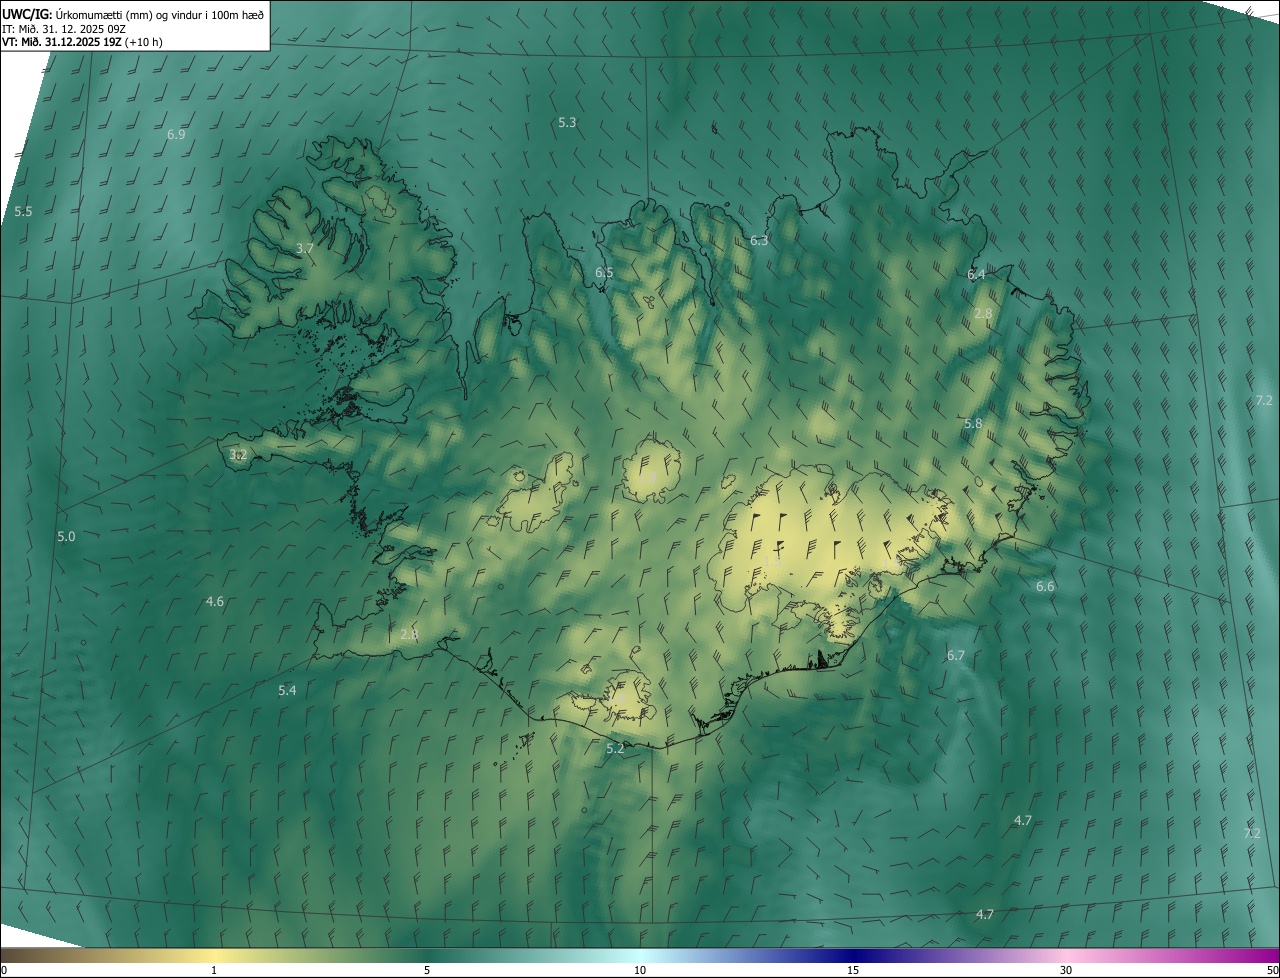Click the colorbar tick label 0
The image size is (1280, 978).
point(4,970)
